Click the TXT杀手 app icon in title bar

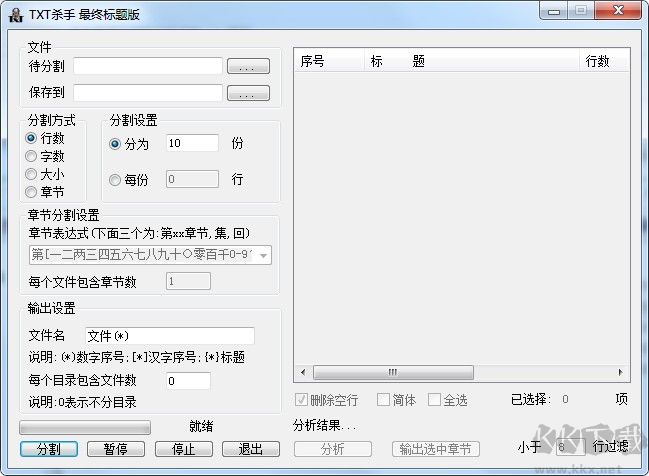[16, 15]
